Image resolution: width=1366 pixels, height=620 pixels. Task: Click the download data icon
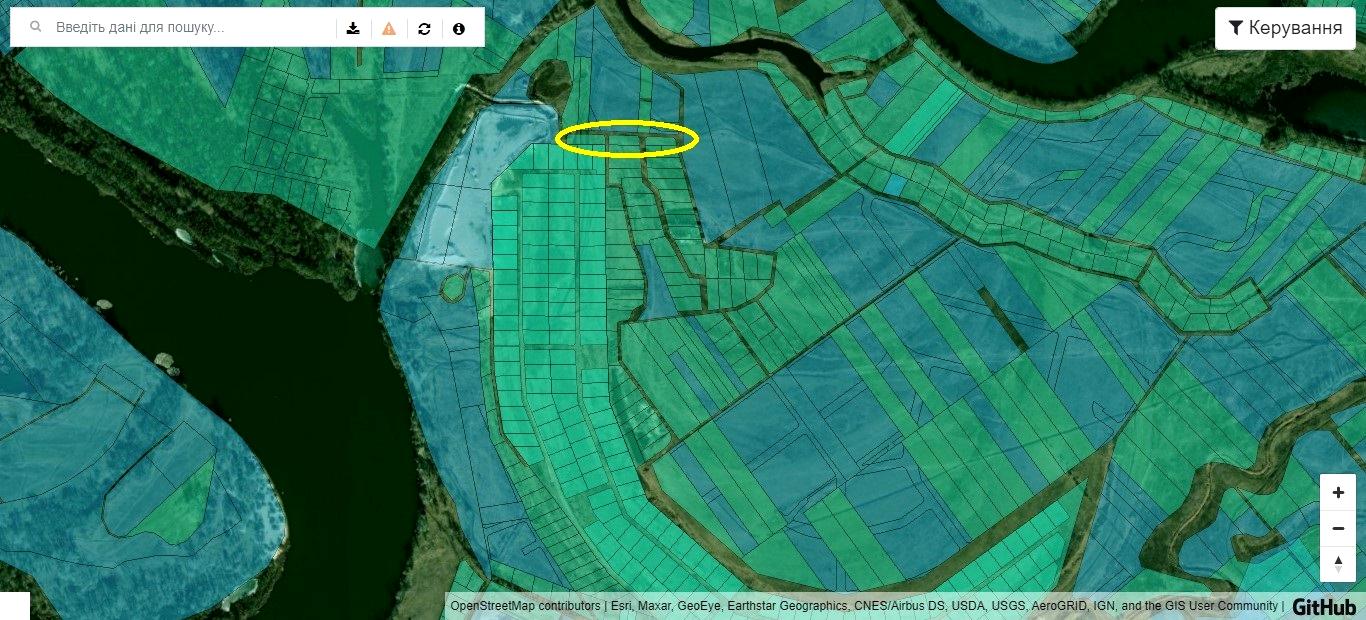[x=353, y=28]
